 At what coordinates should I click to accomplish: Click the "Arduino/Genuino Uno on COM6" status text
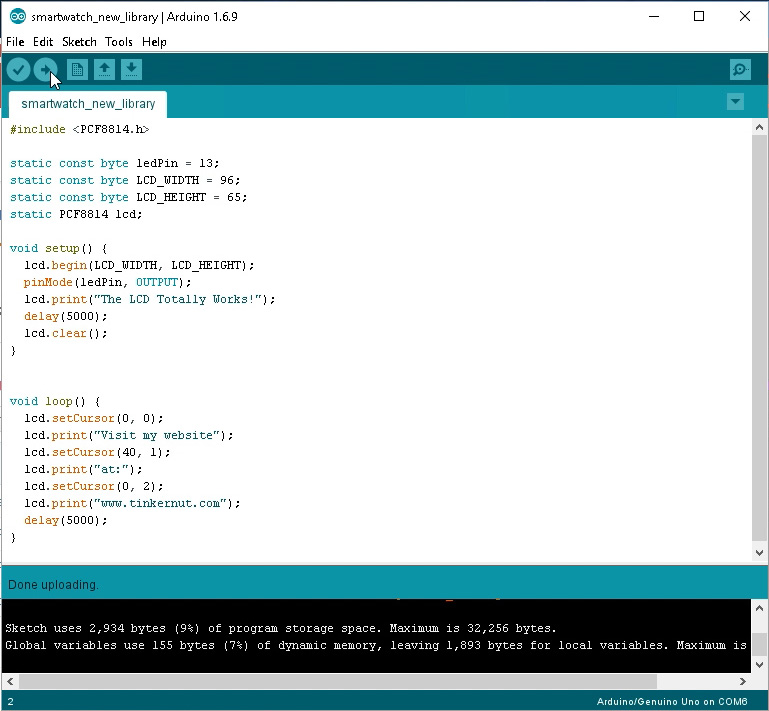pyautogui.click(x=672, y=702)
